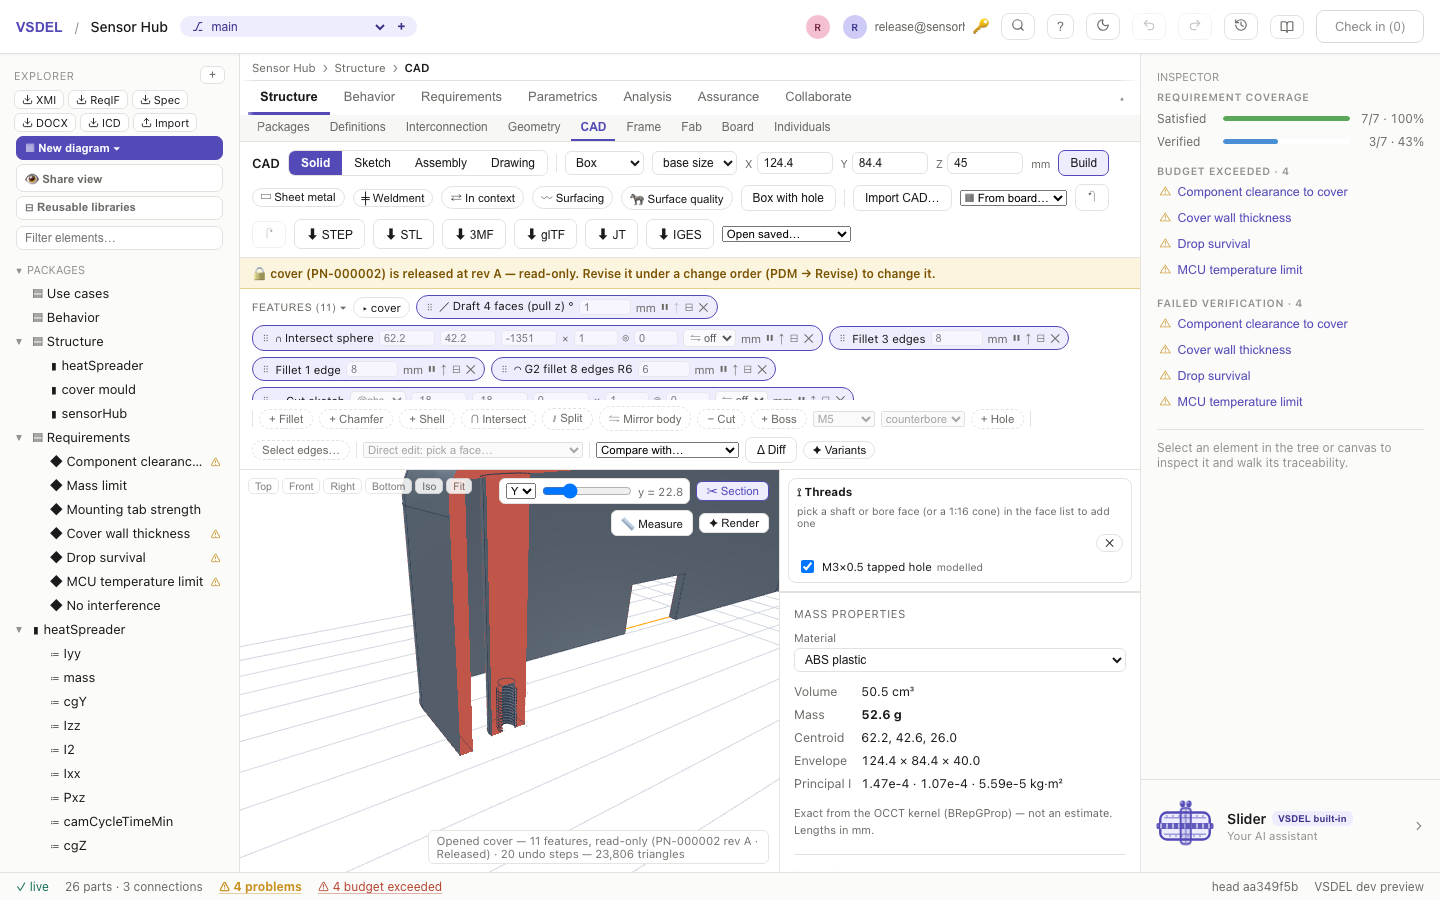The height and width of the screenshot is (900, 1440).
Task: Toggle dark mode with the moon icon
Action: [1103, 27]
